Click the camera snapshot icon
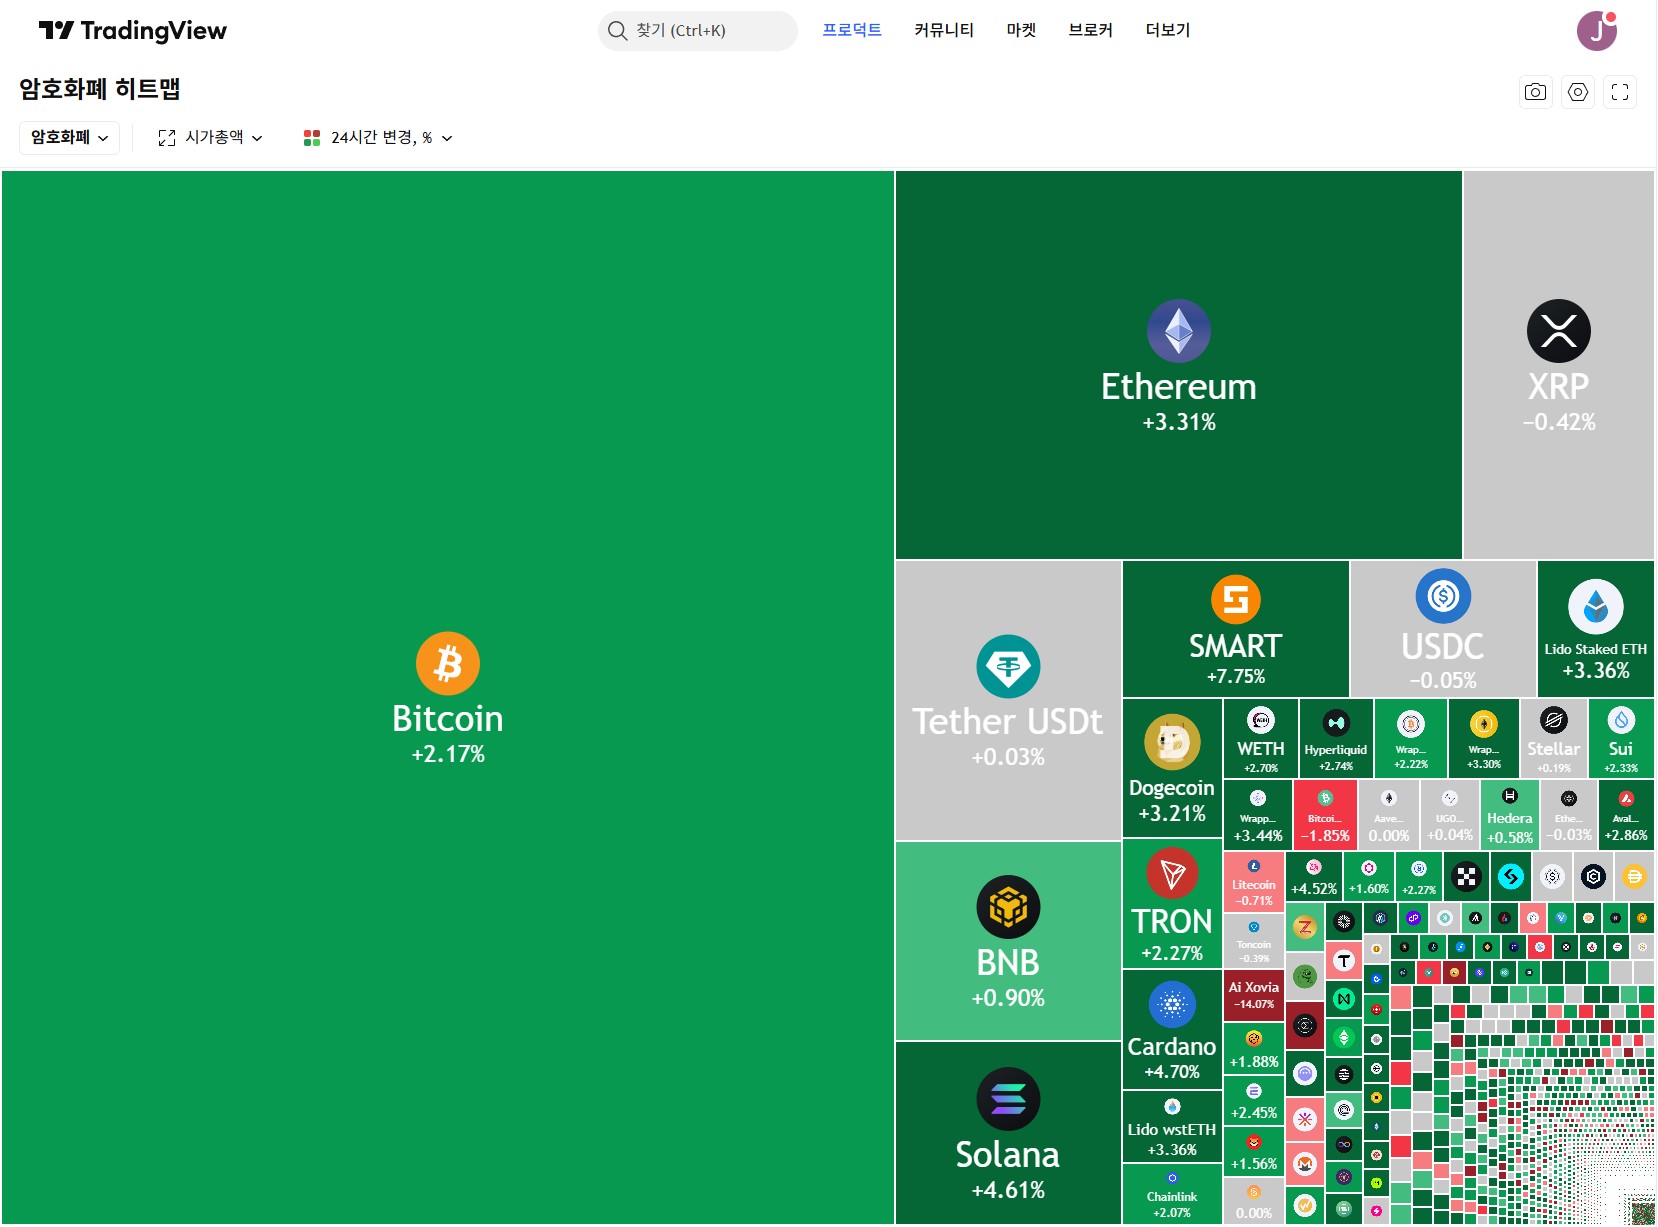Image resolution: width=1658 pixels, height=1227 pixels. coord(1535,92)
